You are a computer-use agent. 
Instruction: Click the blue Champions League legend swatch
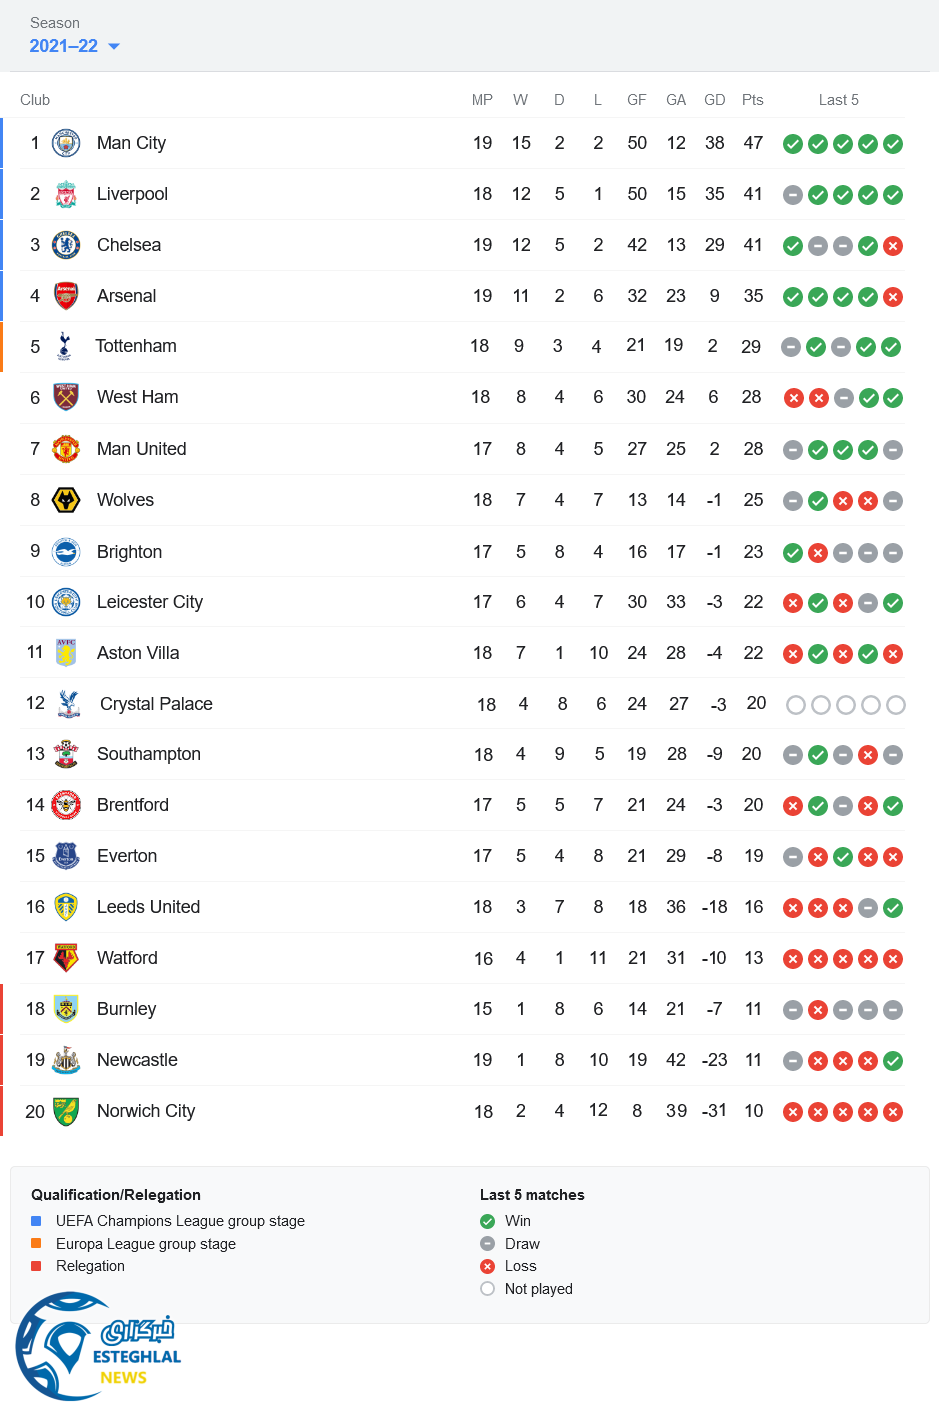point(36,1221)
